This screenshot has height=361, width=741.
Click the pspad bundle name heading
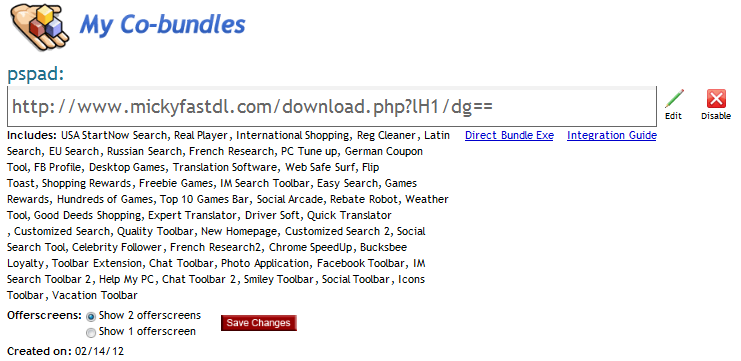35,74
